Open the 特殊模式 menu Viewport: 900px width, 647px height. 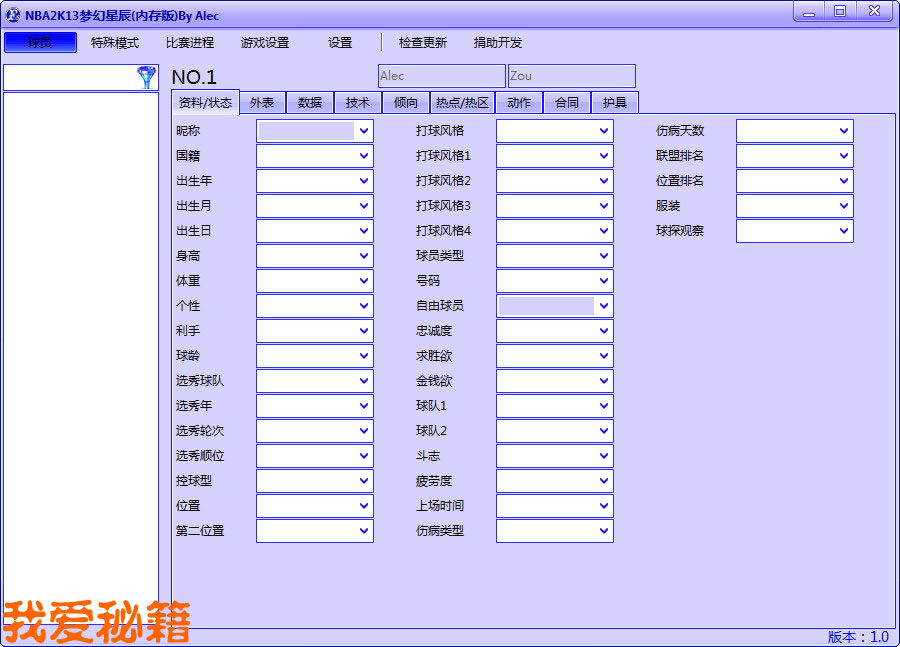tap(115, 43)
